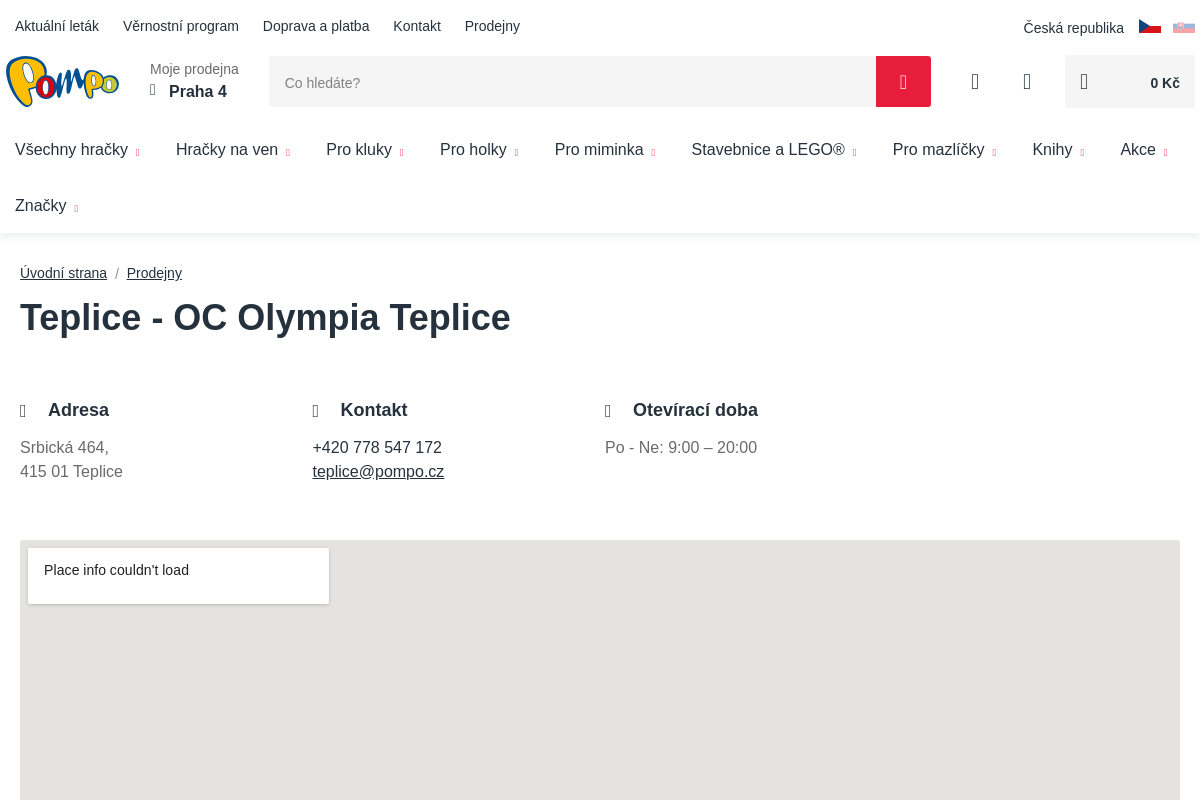Open the Pro miminka category
The width and height of the screenshot is (1200, 800).
point(604,150)
